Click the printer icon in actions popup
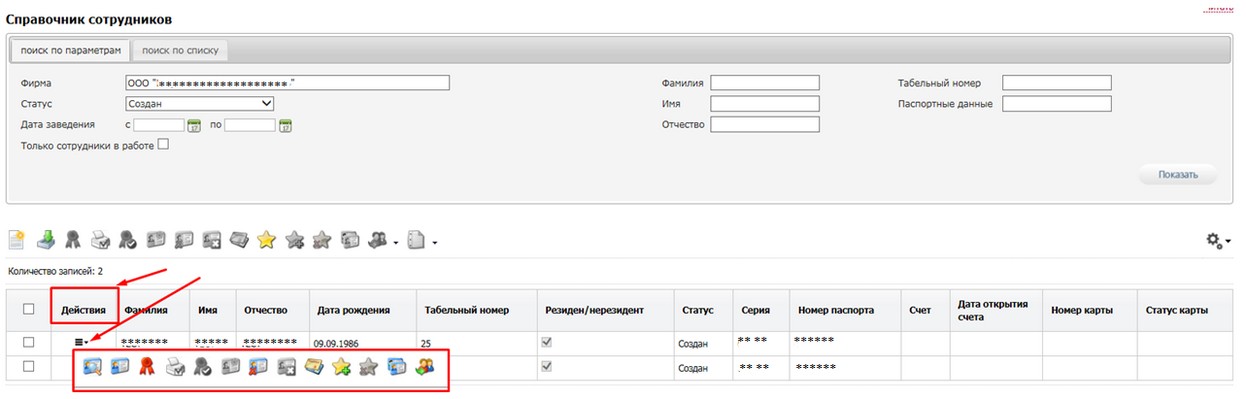The height and width of the screenshot is (399, 1246). (x=175, y=367)
